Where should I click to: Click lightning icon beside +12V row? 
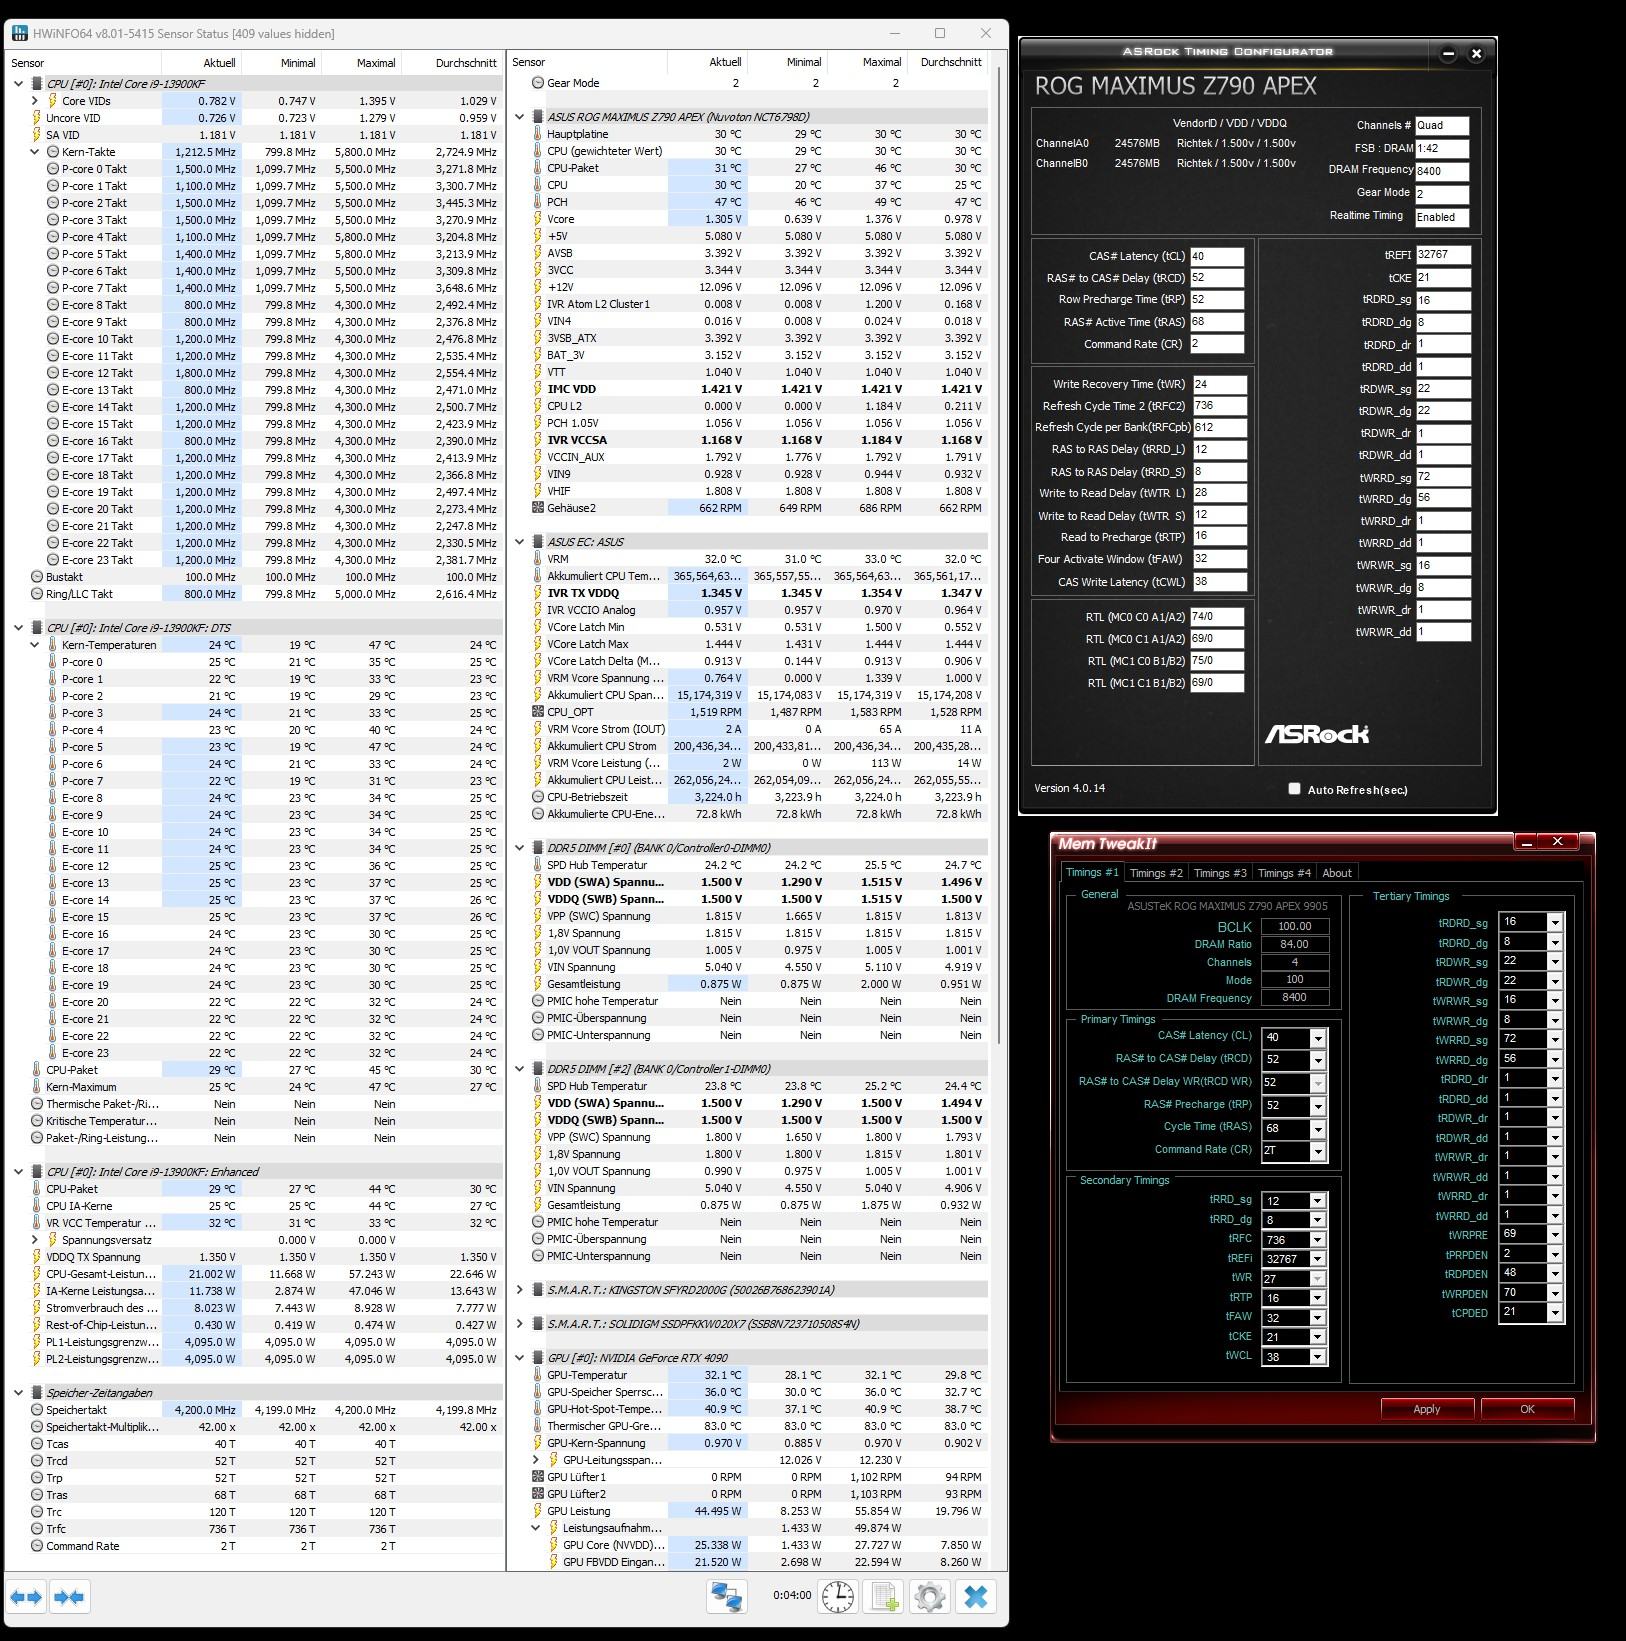click(x=538, y=287)
